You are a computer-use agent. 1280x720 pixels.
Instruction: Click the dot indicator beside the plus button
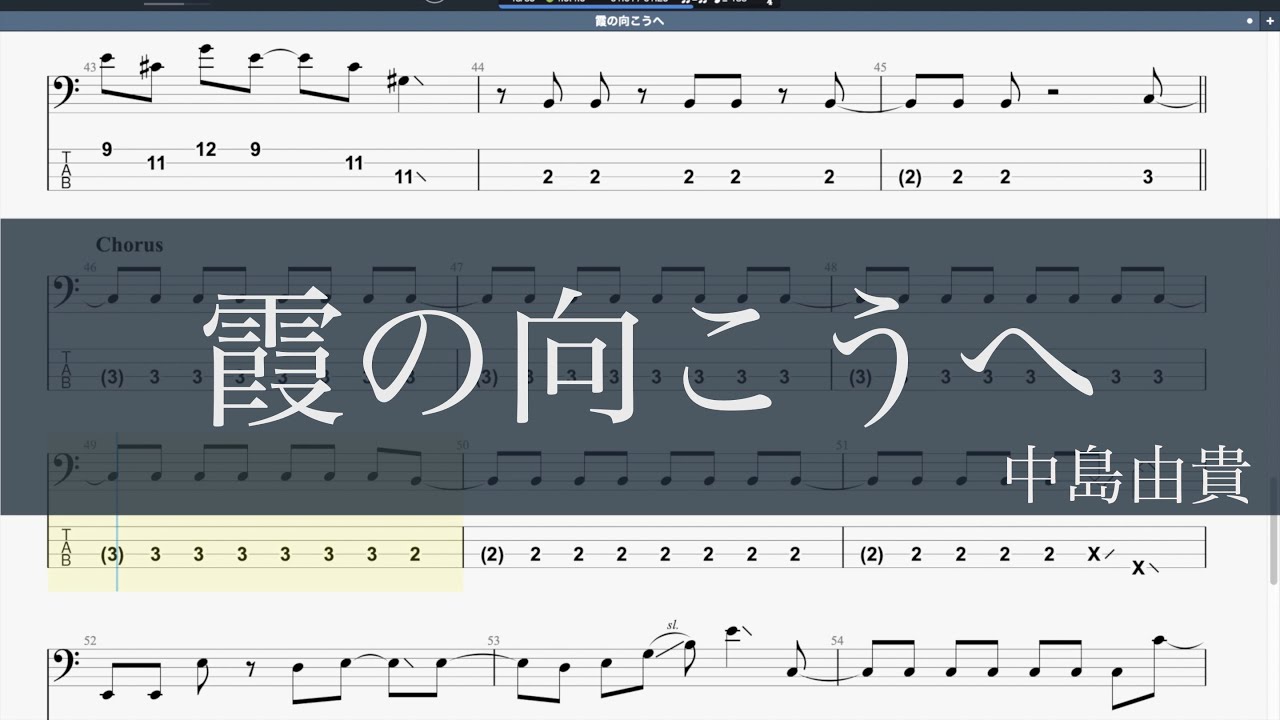pyautogui.click(x=1250, y=21)
